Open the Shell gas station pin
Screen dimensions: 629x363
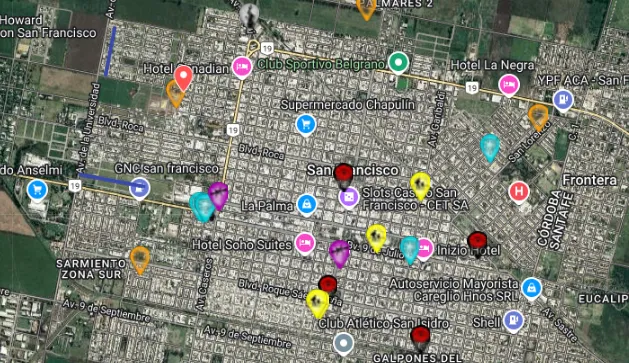point(513,321)
